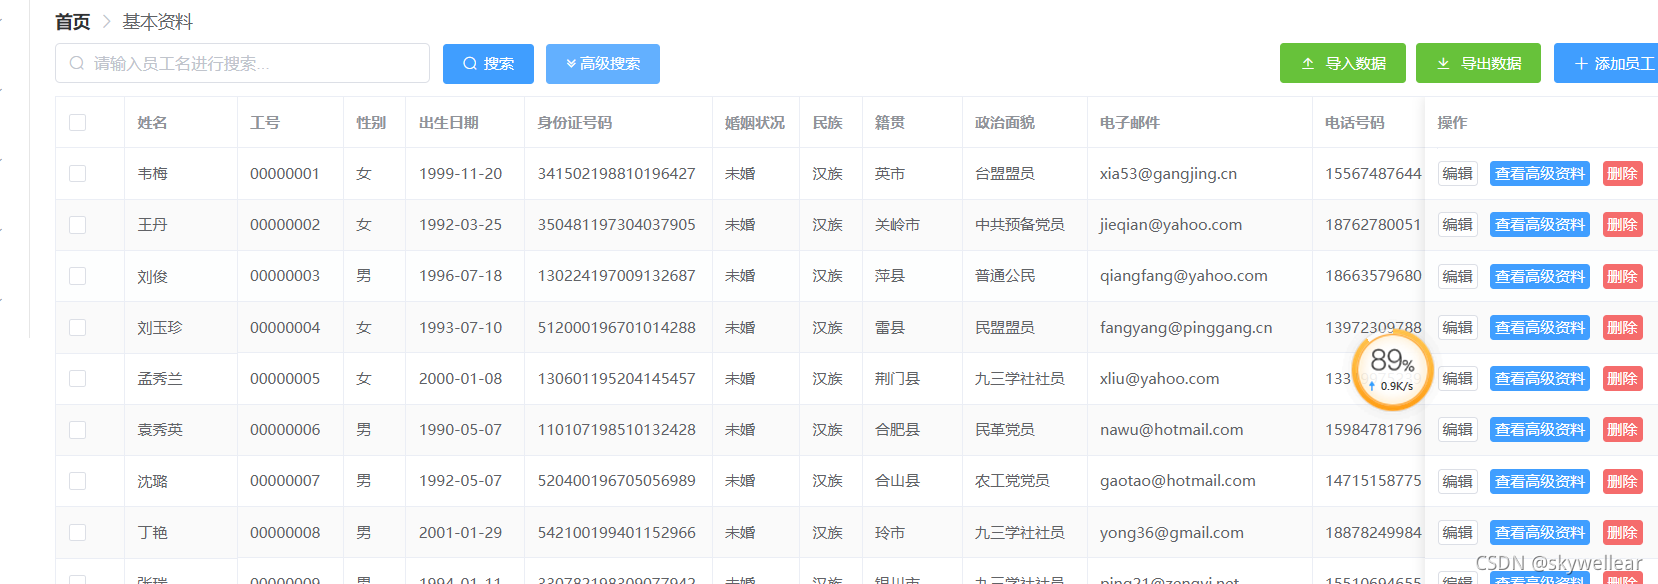The image size is (1658, 584).
Task: View 查看高级资料 for 袁秀英
Action: tap(1540, 430)
